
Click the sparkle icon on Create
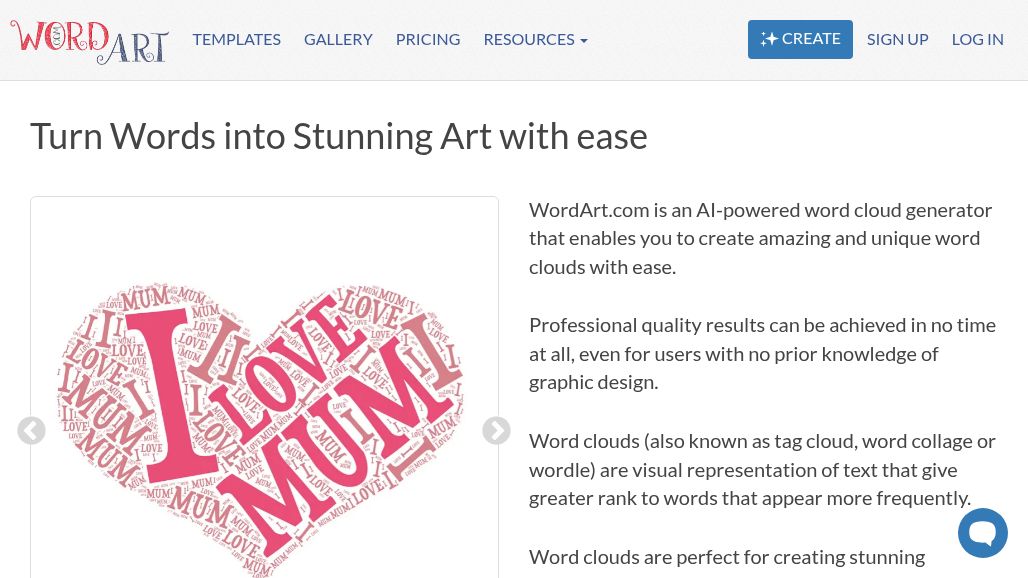pos(768,39)
